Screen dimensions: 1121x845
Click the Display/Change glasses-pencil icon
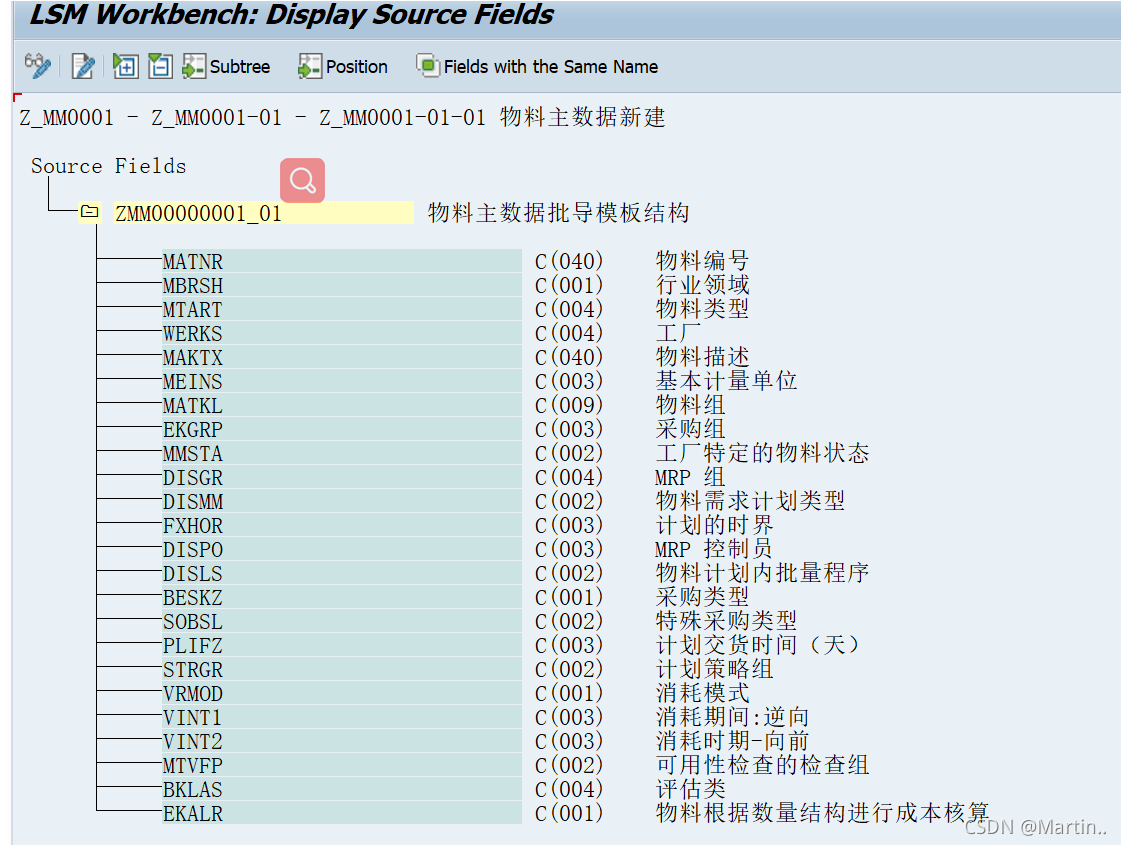click(x=37, y=66)
